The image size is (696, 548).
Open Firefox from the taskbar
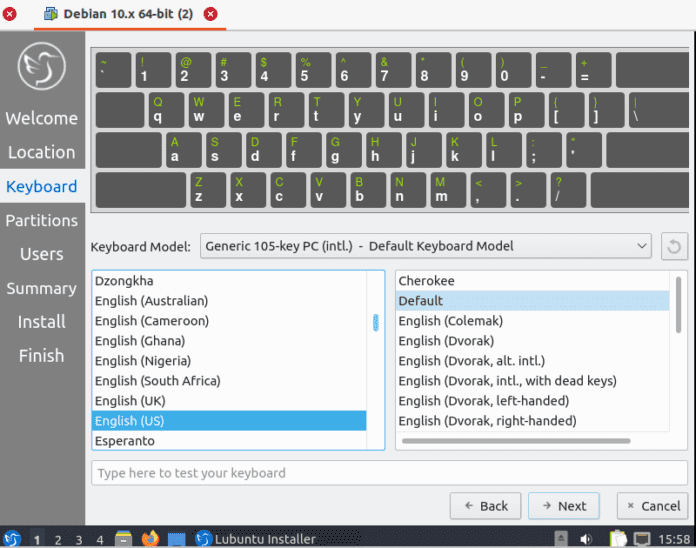(150, 539)
